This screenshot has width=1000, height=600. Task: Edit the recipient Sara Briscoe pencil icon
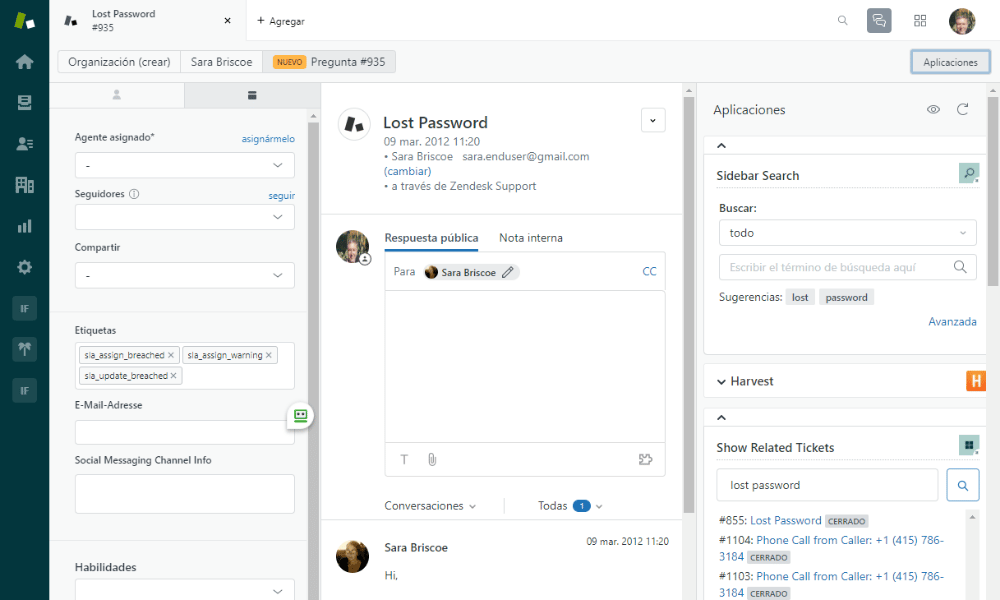point(508,272)
